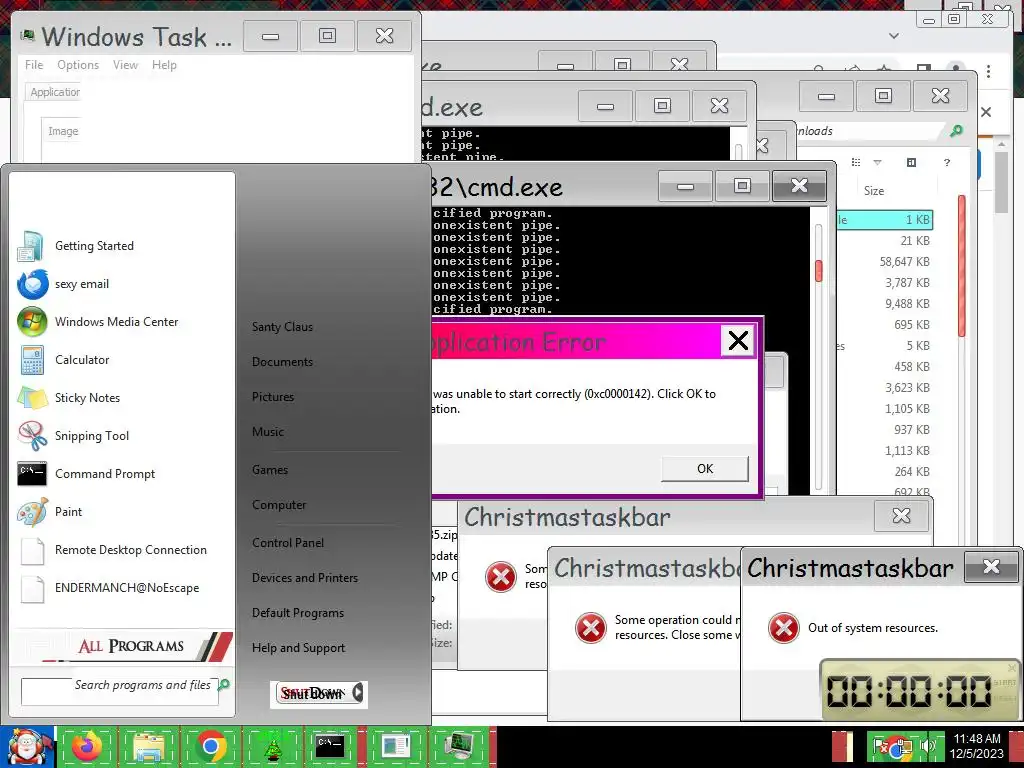
Task: Open the cmd taskbar icon
Action: pyautogui.click(x=330, y=746)
